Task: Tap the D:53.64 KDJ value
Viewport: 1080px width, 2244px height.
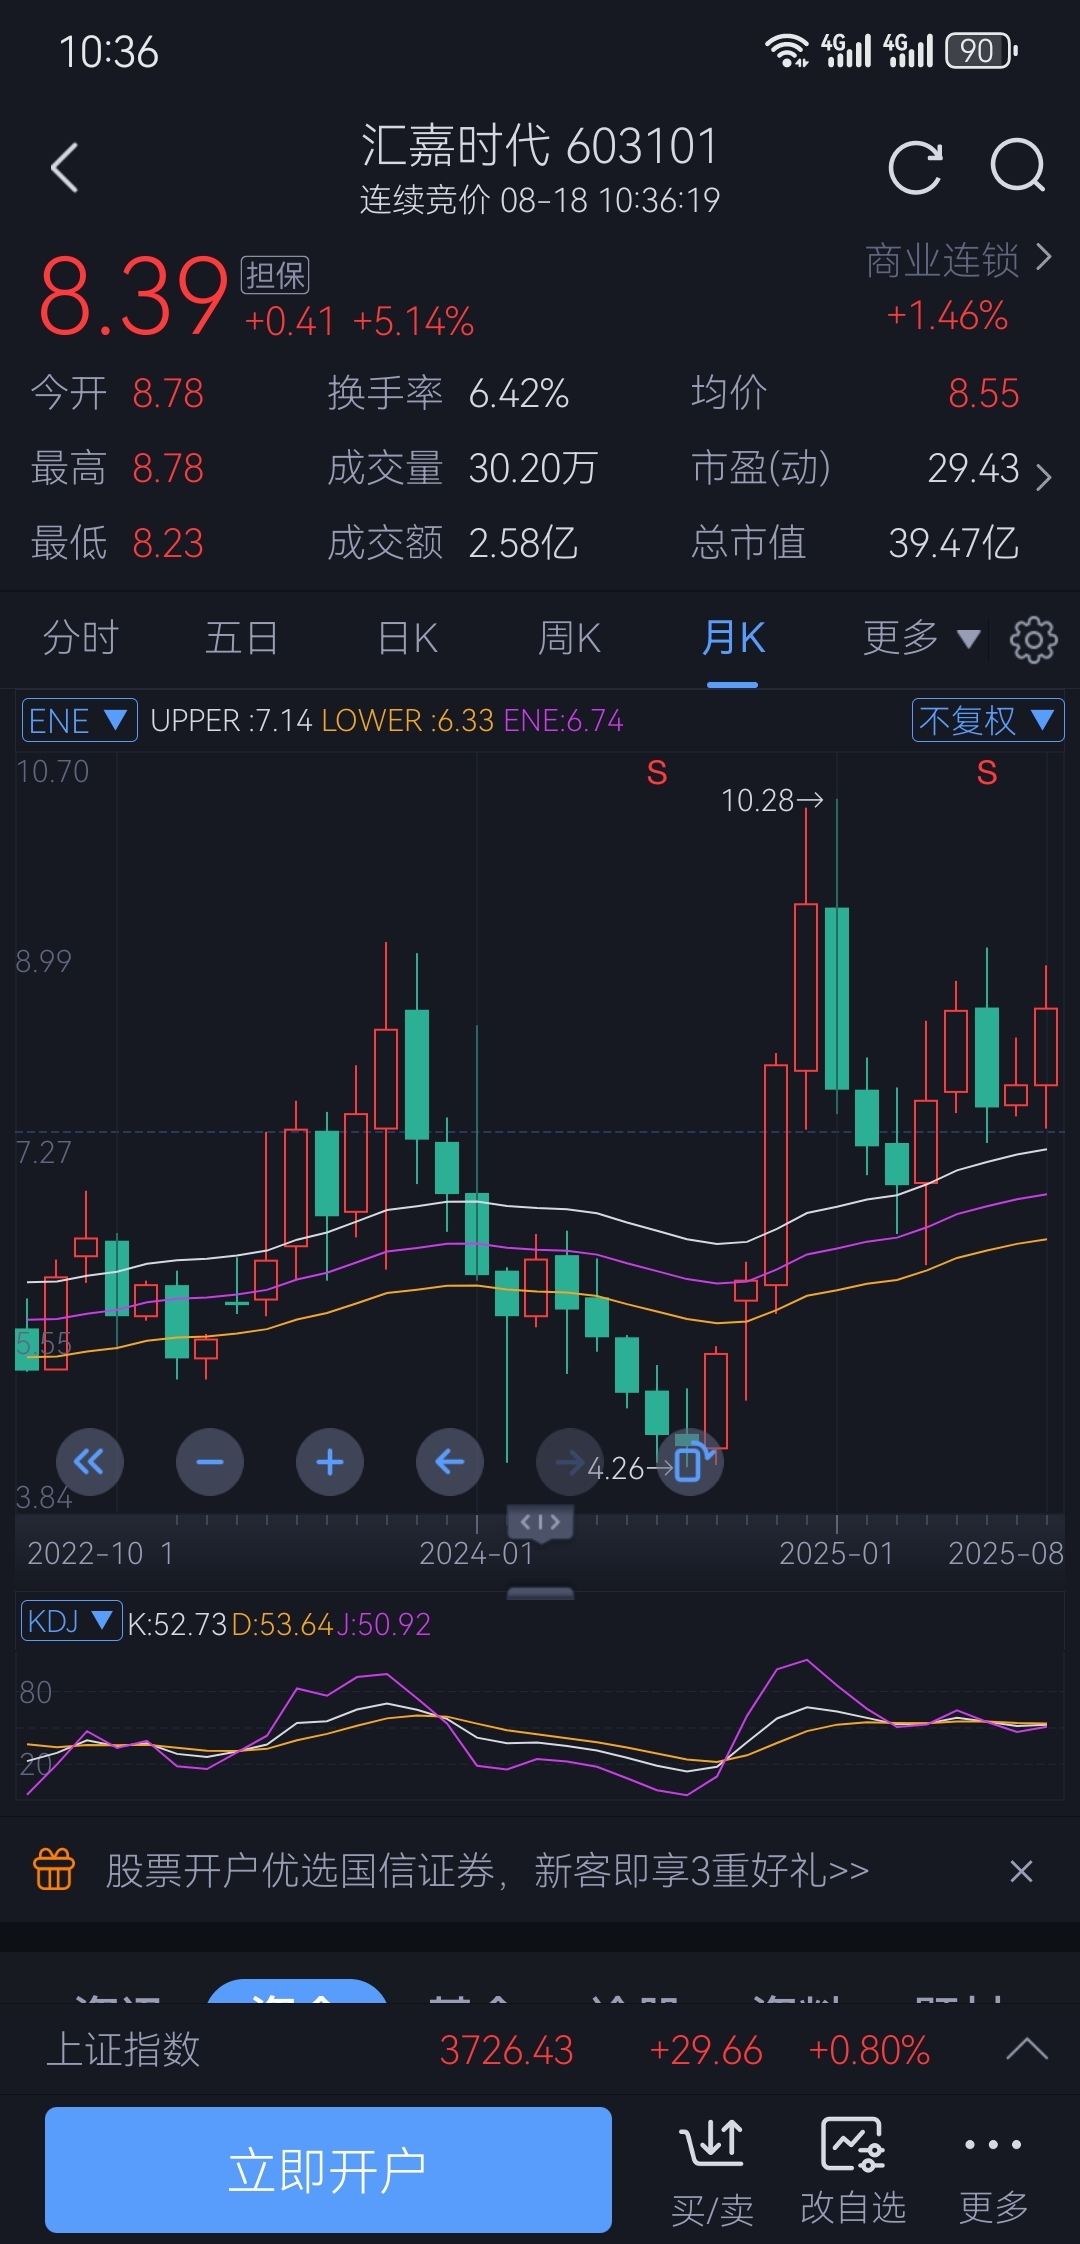Action: pyautogui.click(x=282, y=1623)
